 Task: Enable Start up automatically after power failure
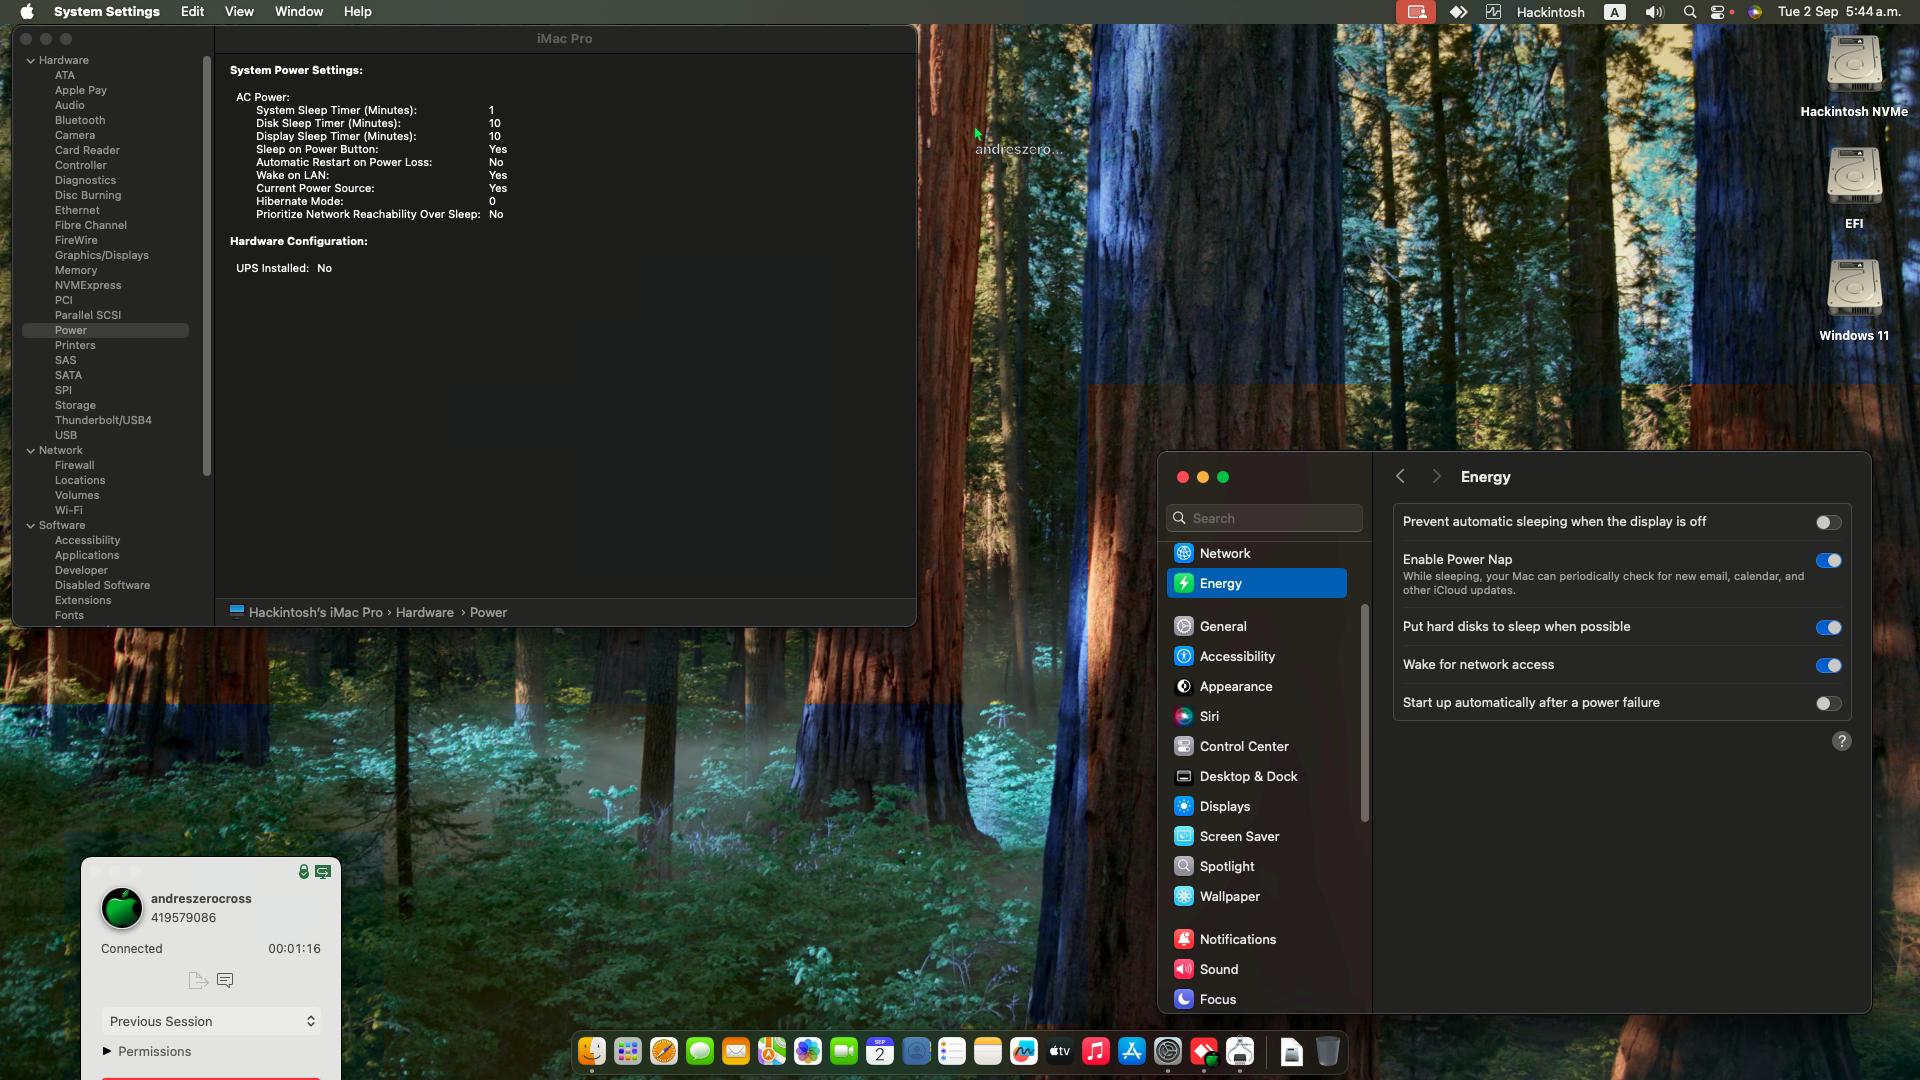point(1828,704)
